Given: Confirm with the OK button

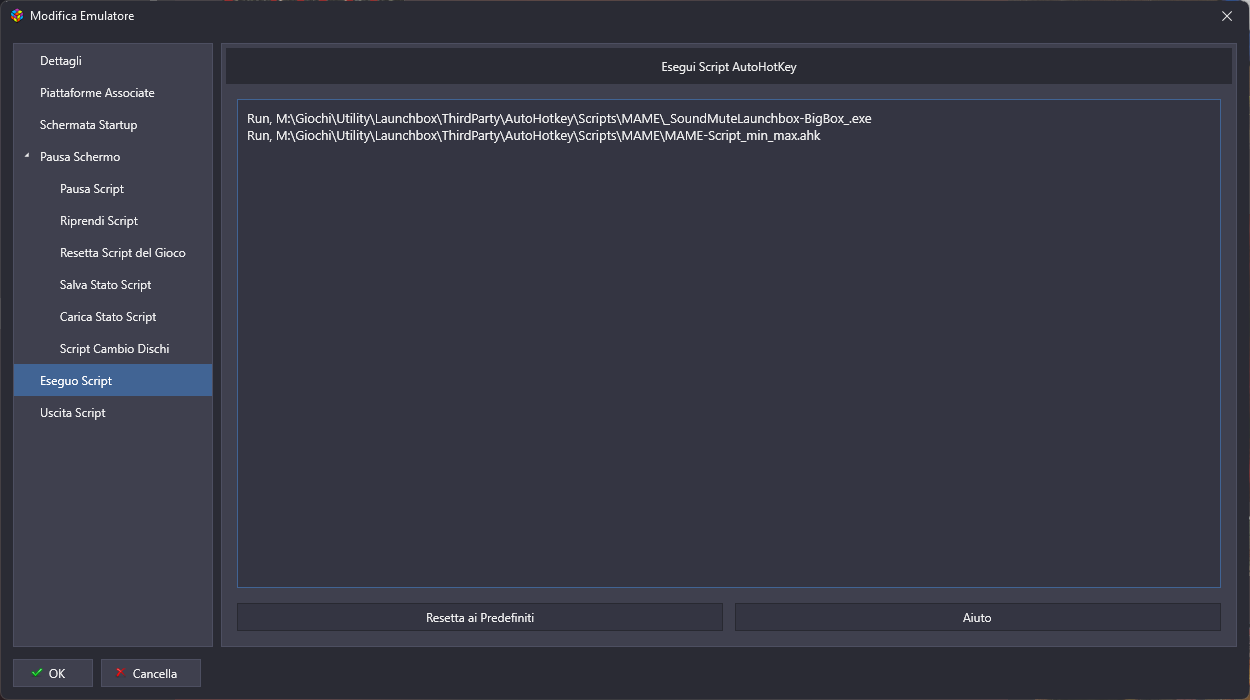Looking at the screenshot, I should (53, 673).
